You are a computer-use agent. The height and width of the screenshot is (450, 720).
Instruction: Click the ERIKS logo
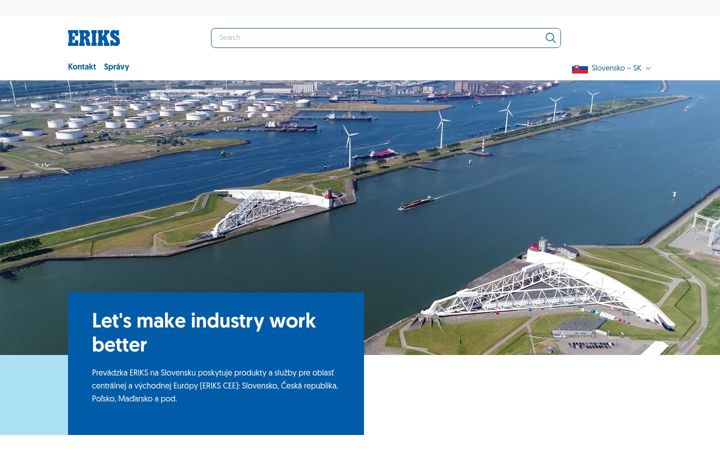(x=94, y=38)
